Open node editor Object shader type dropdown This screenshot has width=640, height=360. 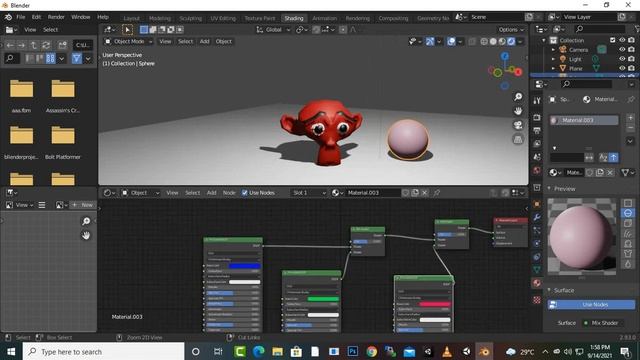[x=140, y=193]
